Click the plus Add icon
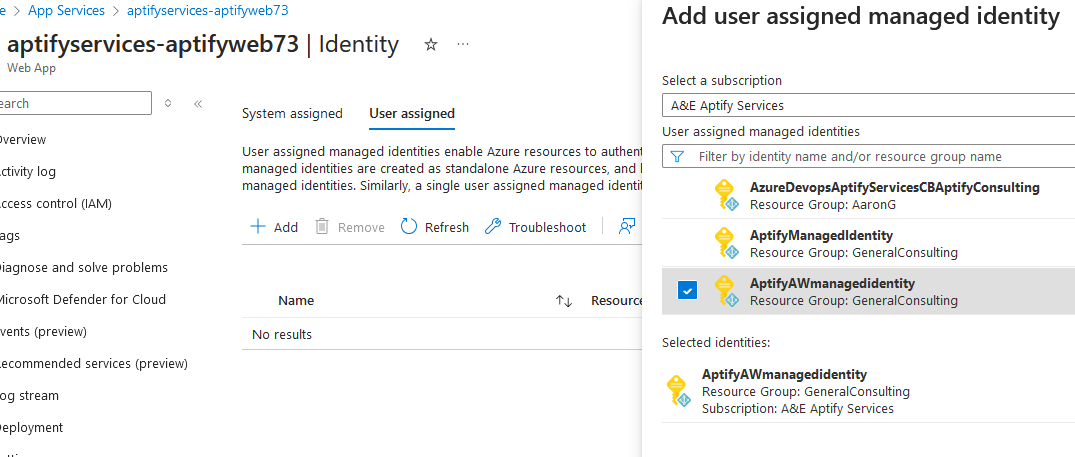 pos(258,227)
